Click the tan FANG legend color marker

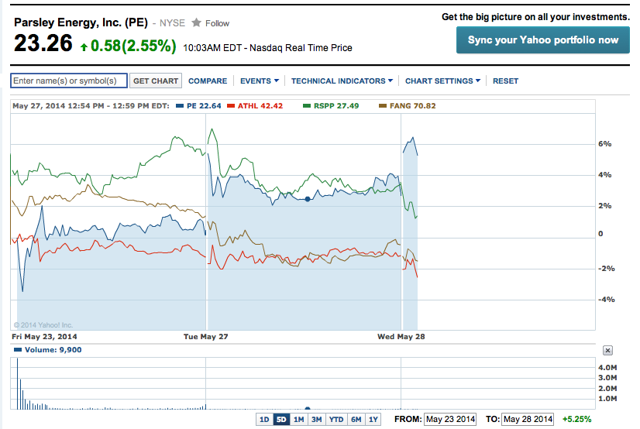(x=383, y=106)
